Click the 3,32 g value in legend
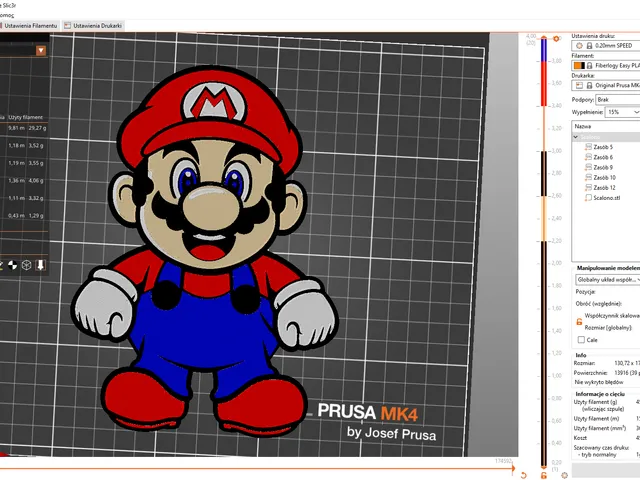This screenshot has width=640, height=480. pos(36,198)
